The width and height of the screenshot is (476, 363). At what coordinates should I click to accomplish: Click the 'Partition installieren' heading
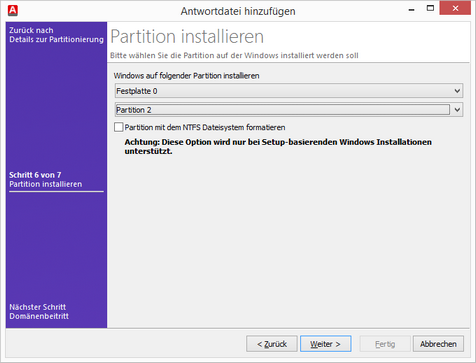tap(187, 36)
